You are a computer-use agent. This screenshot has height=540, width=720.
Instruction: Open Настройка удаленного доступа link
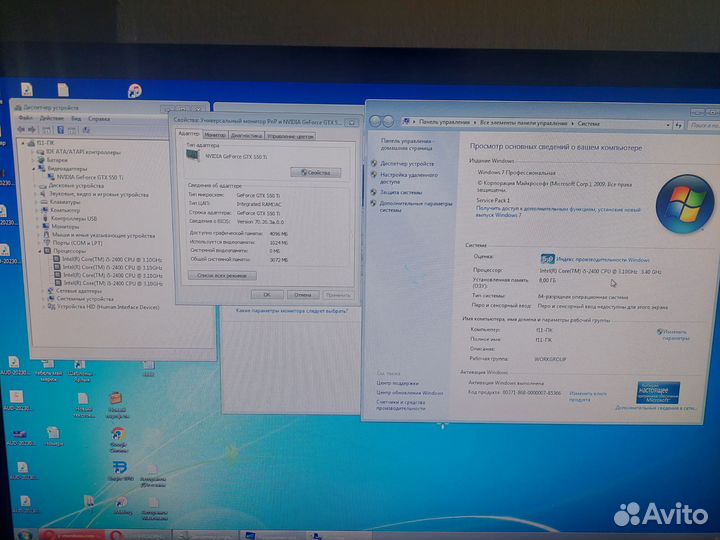coord(409,178)
